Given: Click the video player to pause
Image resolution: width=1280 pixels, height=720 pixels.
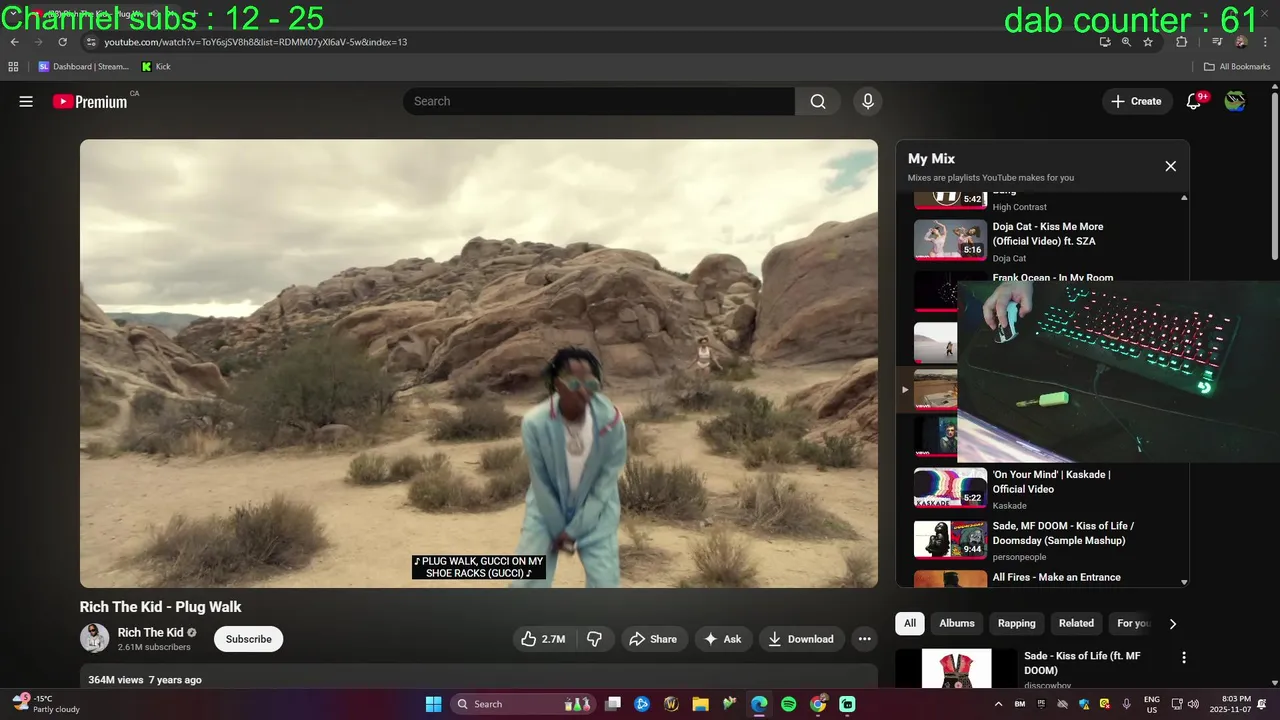Looking at the screenshot, I should pyautogui.click(x=479, y=363).
